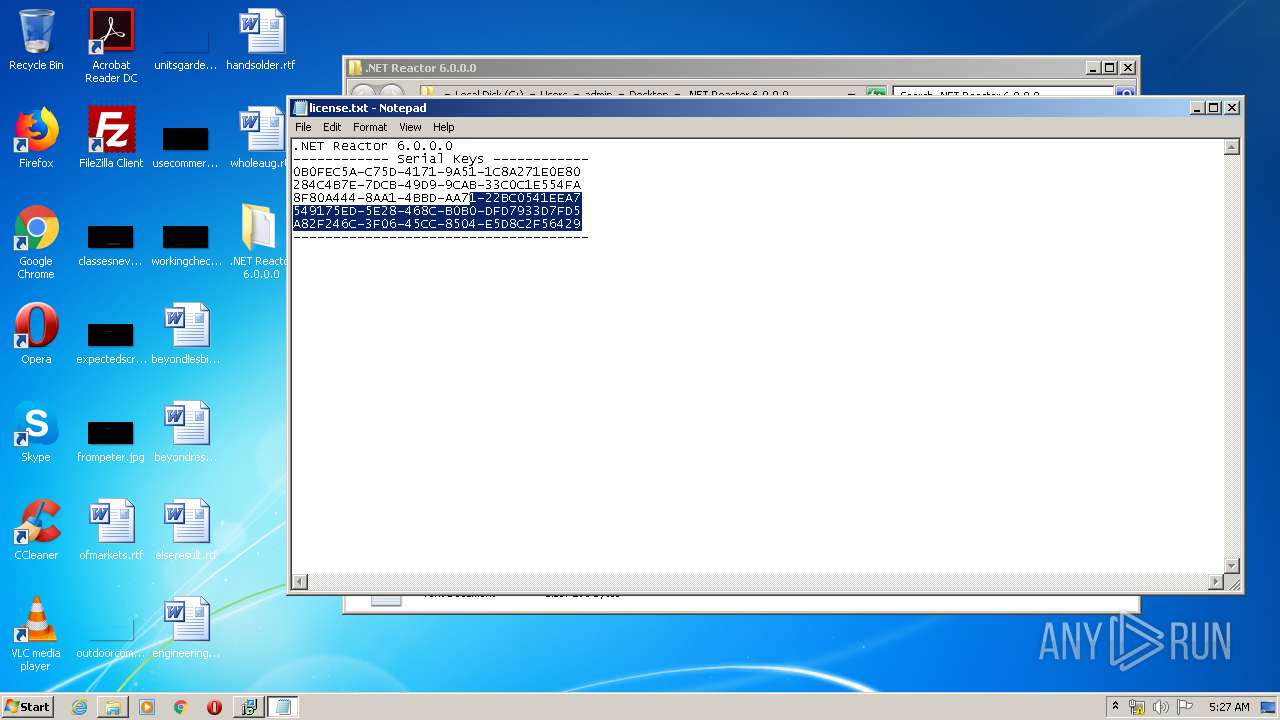Select the wholeaug document on the desktop
This screenshot has height=720, width=1280.
point(258,138)
